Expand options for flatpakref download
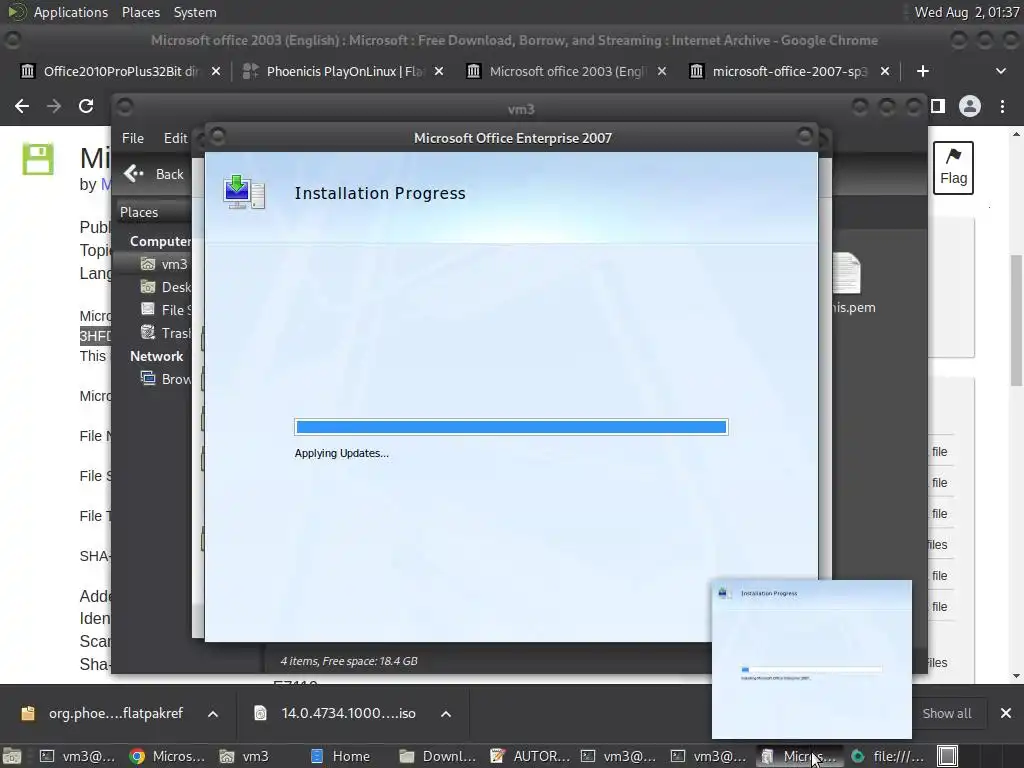 [x=213, y=714]
